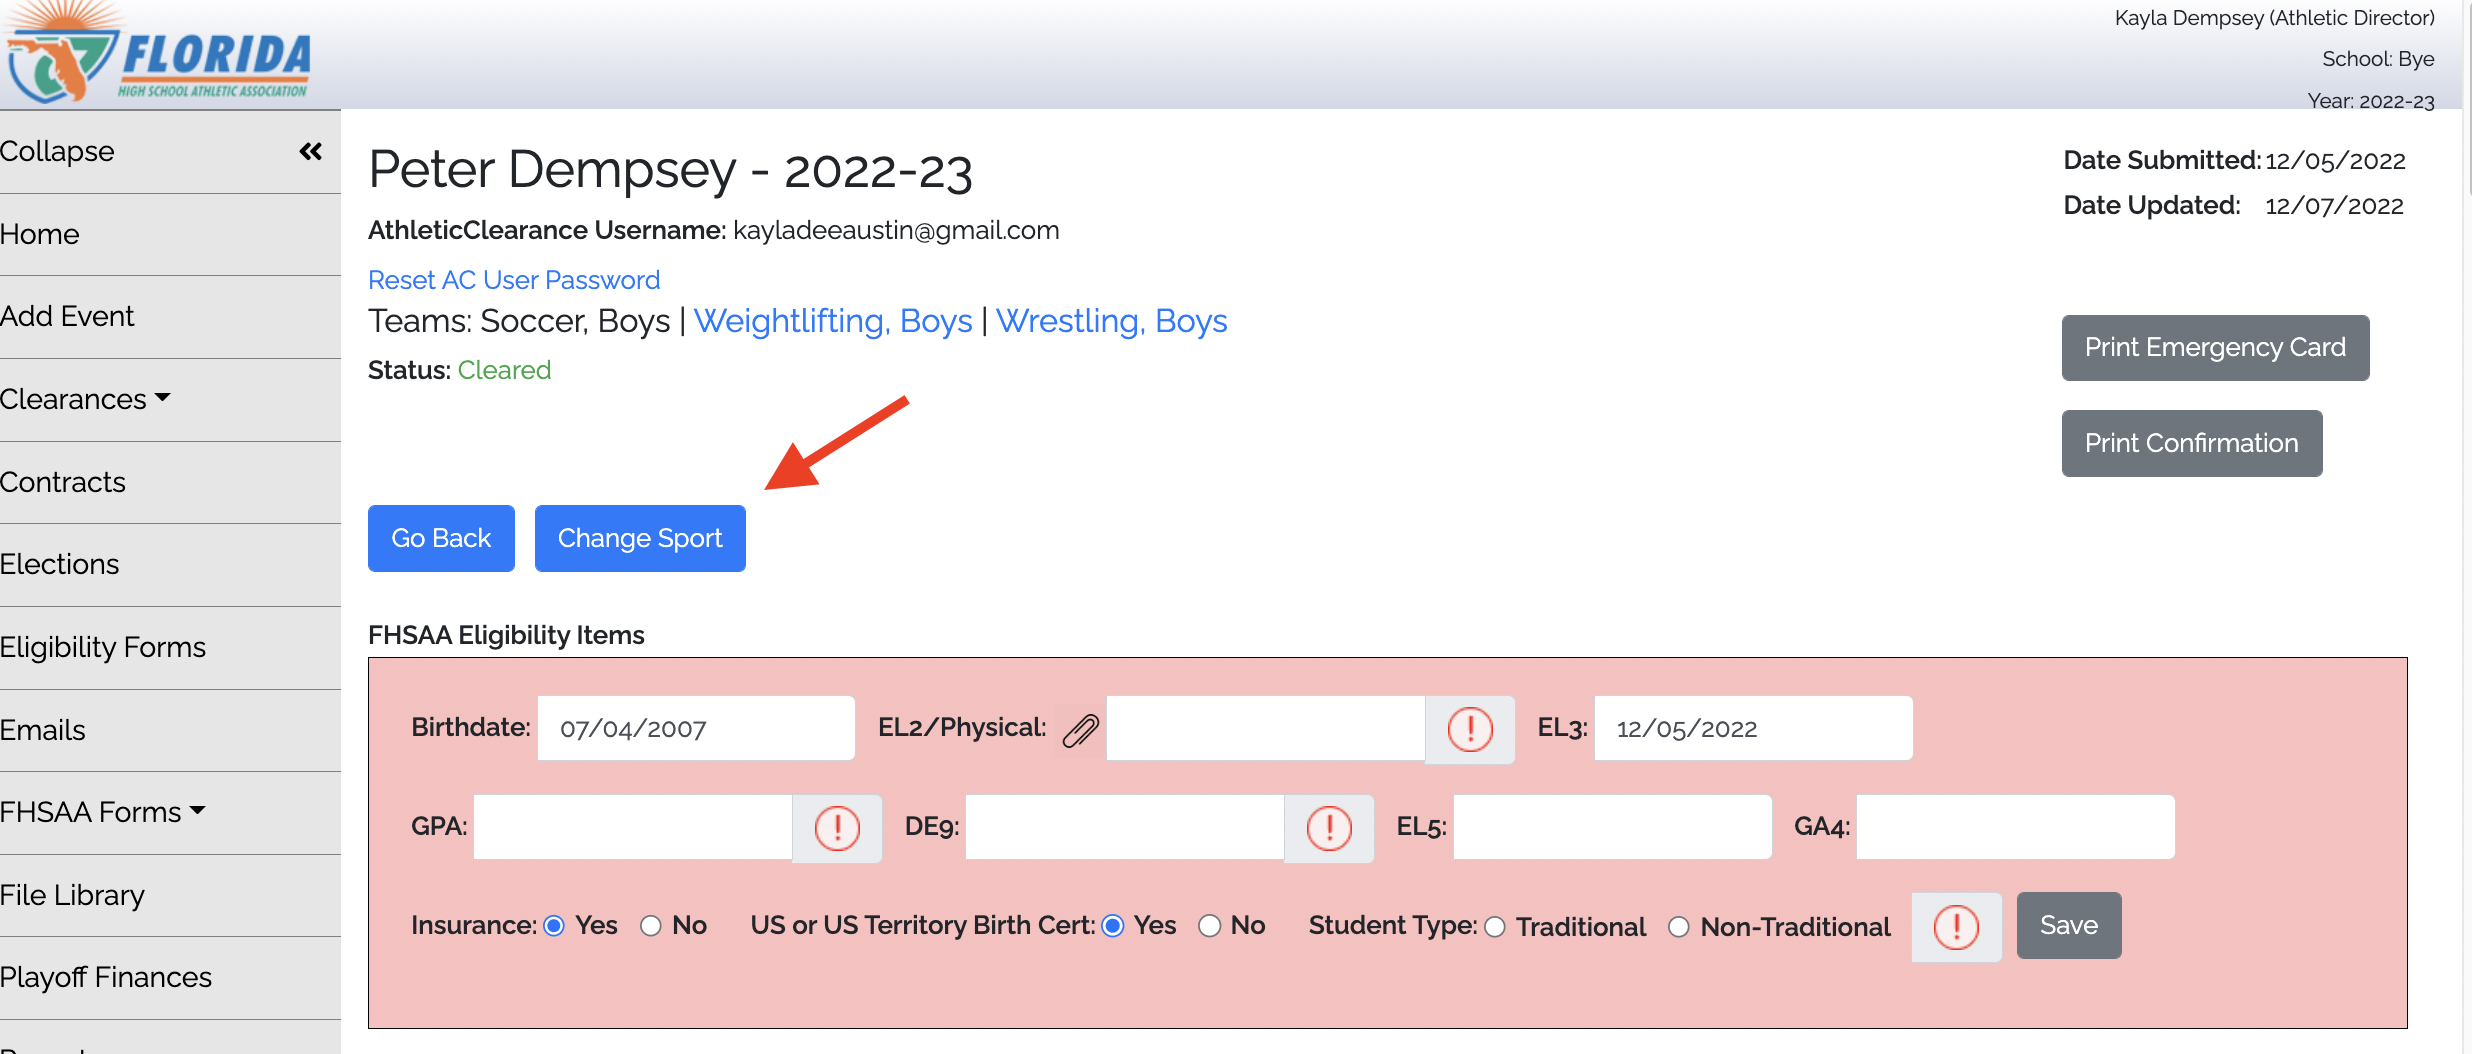Select No for US Birth Cert
This screenshot has height=1054, width=2472.
point(1210,926)
